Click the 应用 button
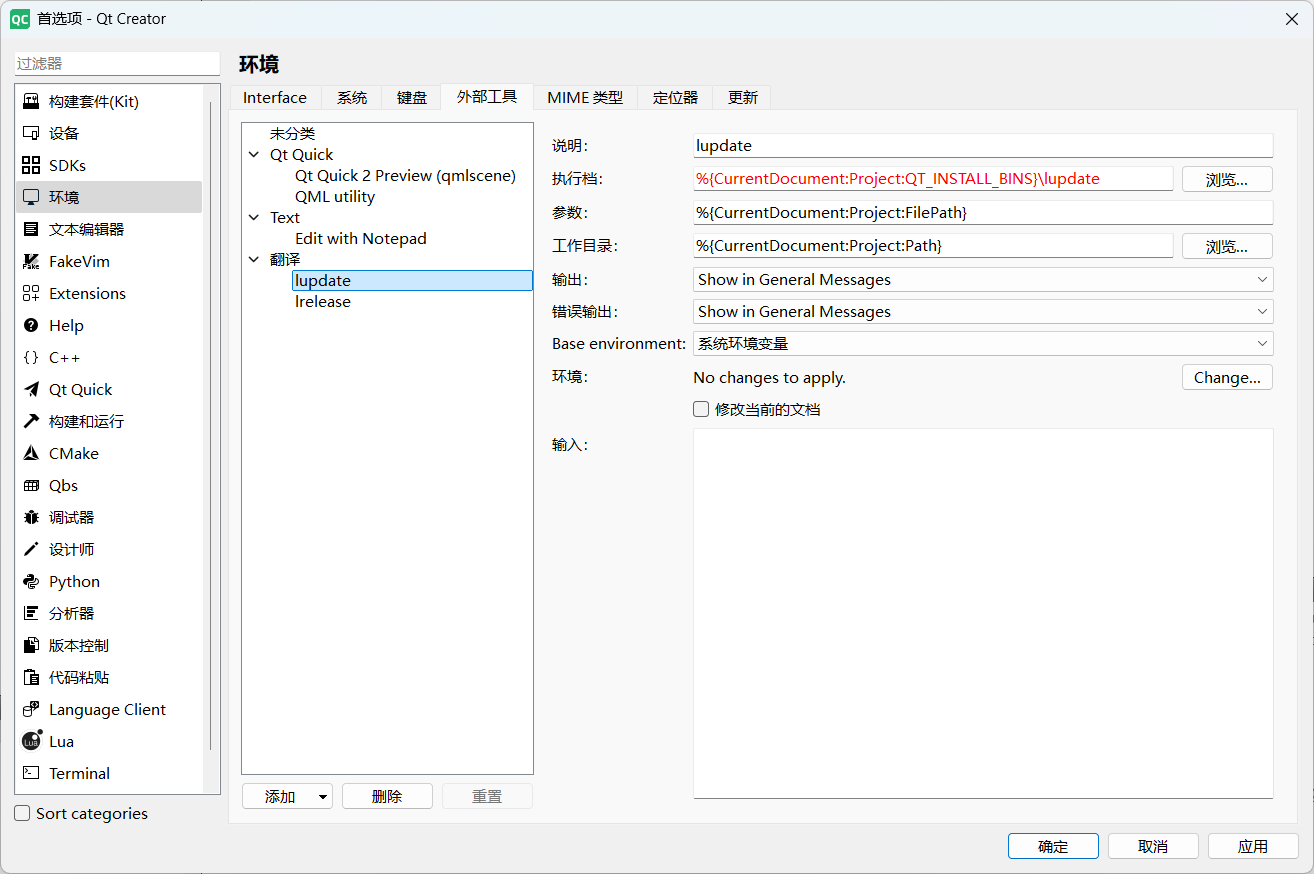Viewport: 1314px width, 874px height. click(x=1253, y=846)
